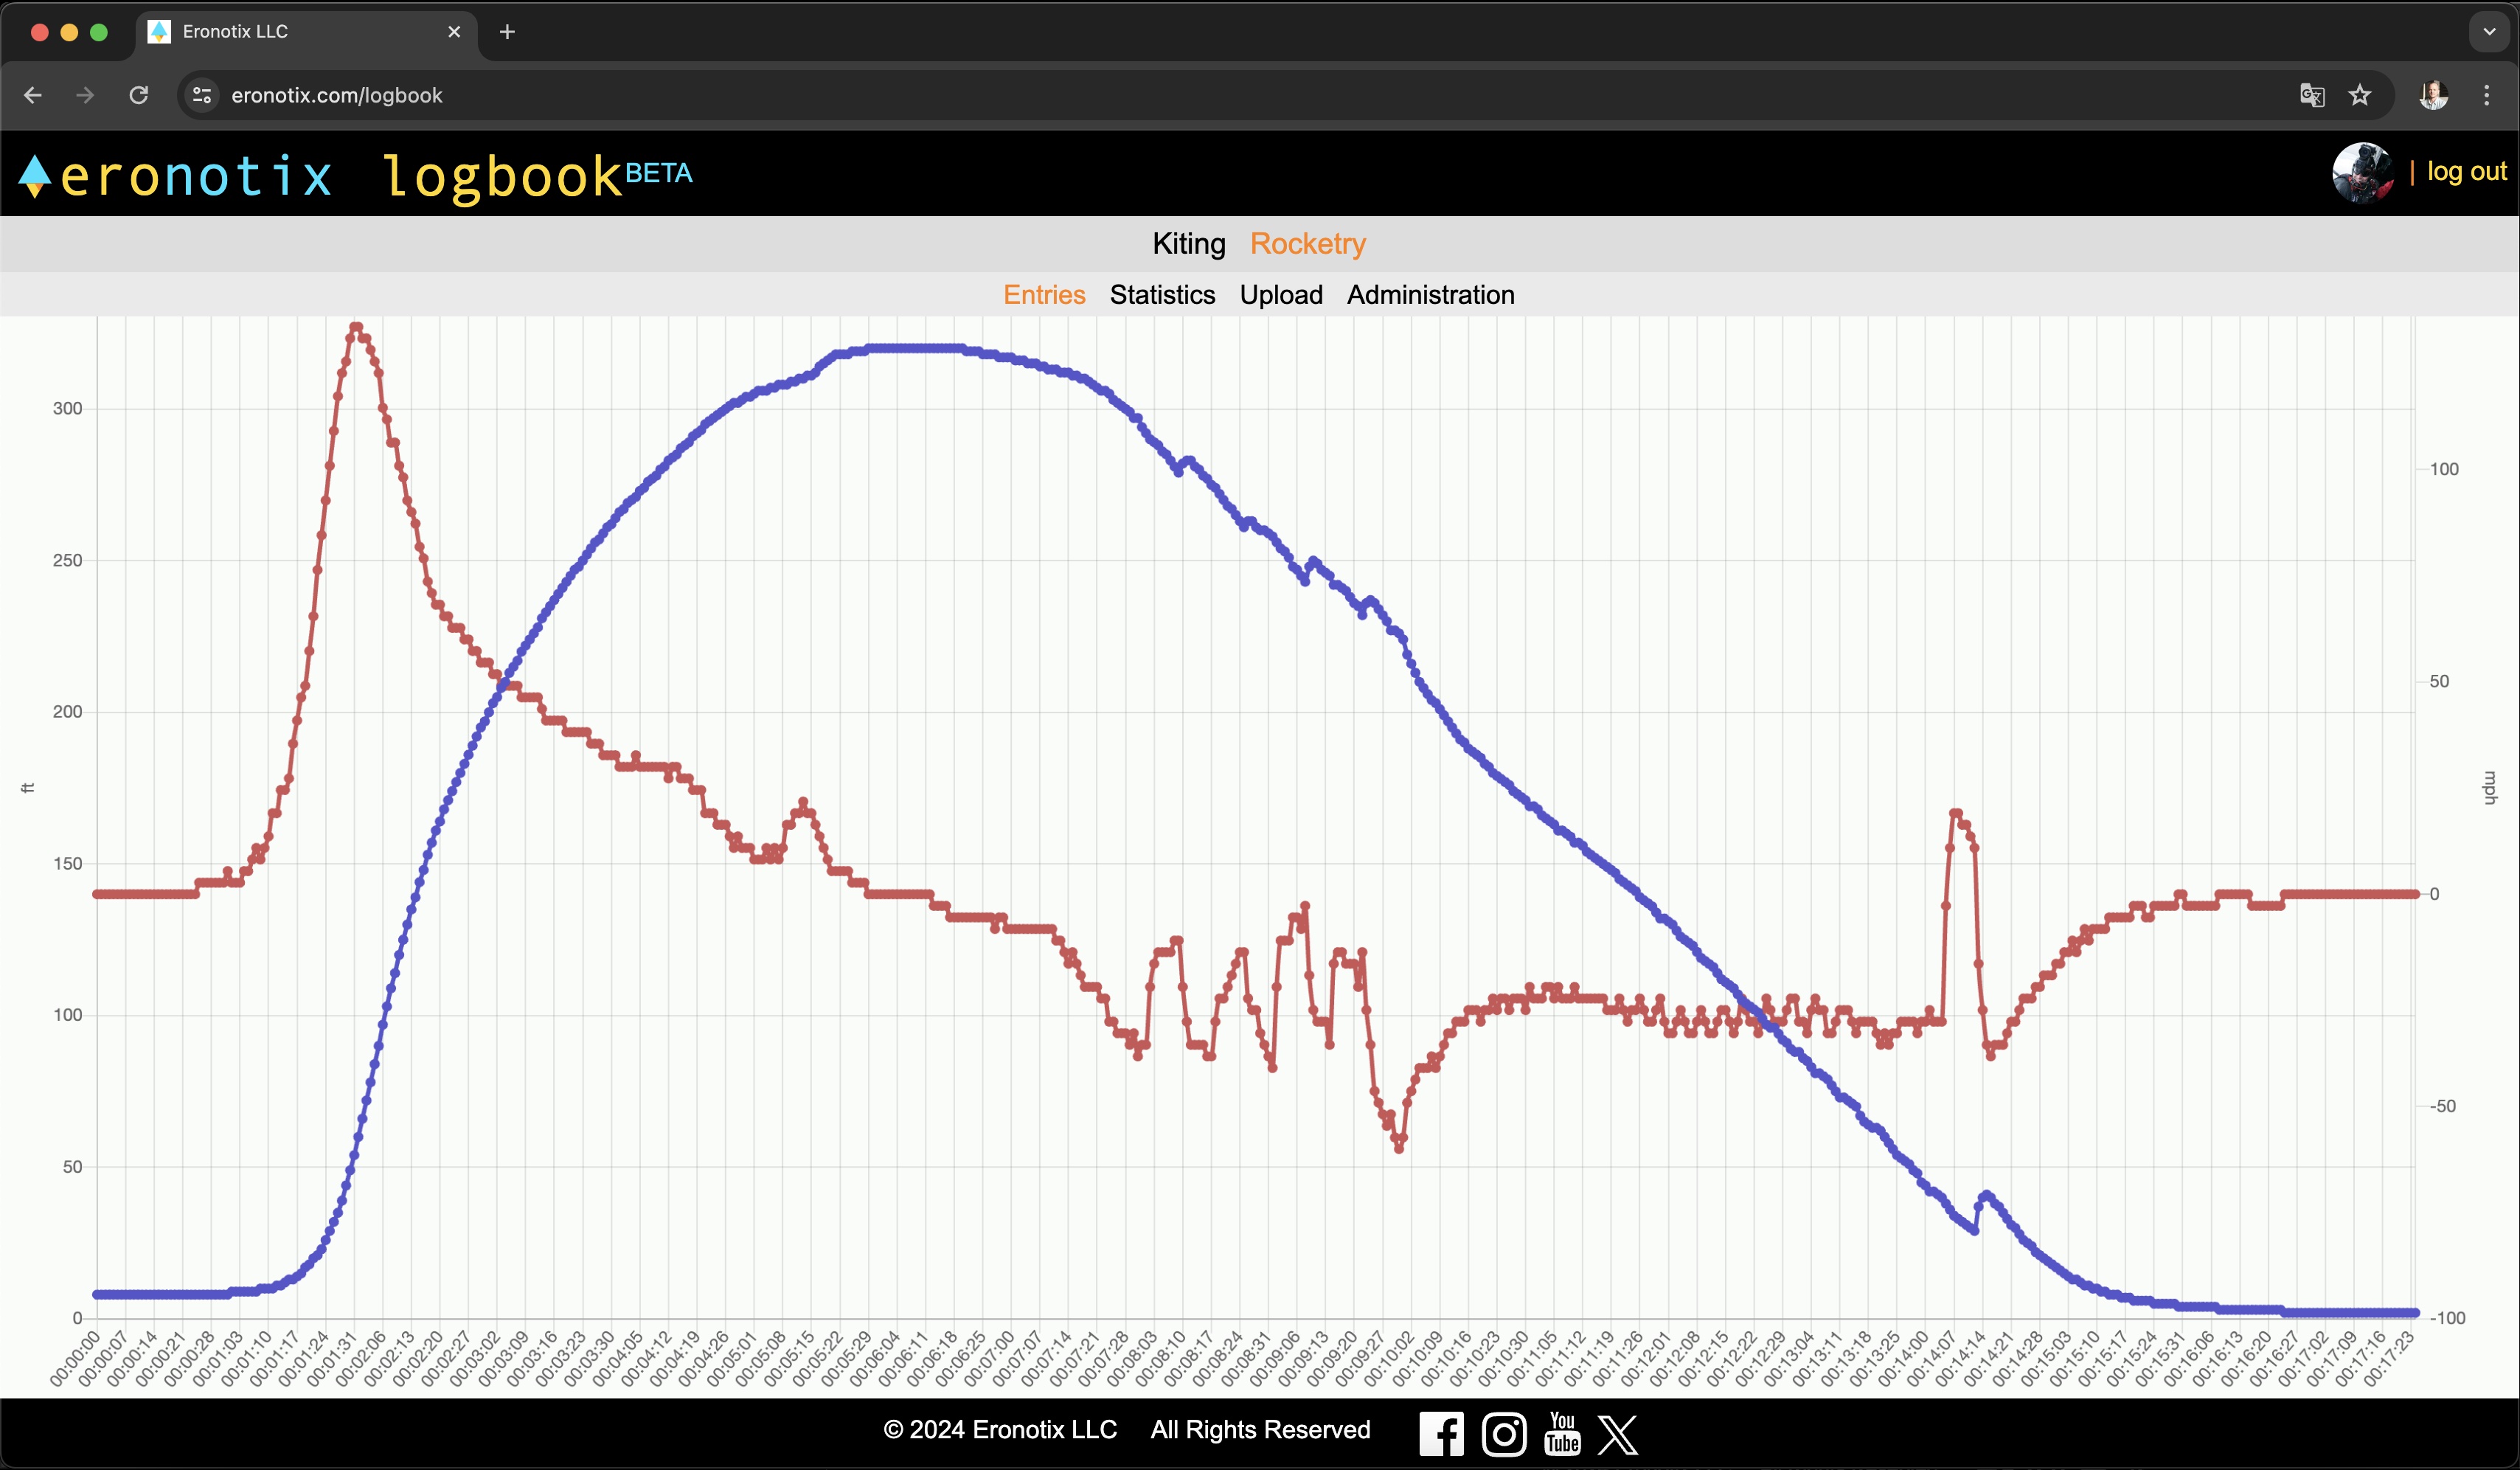2520x1470 pixels.
Task: Click the Eronotix rocket logo icon
Action: click(x=34, y=176)
